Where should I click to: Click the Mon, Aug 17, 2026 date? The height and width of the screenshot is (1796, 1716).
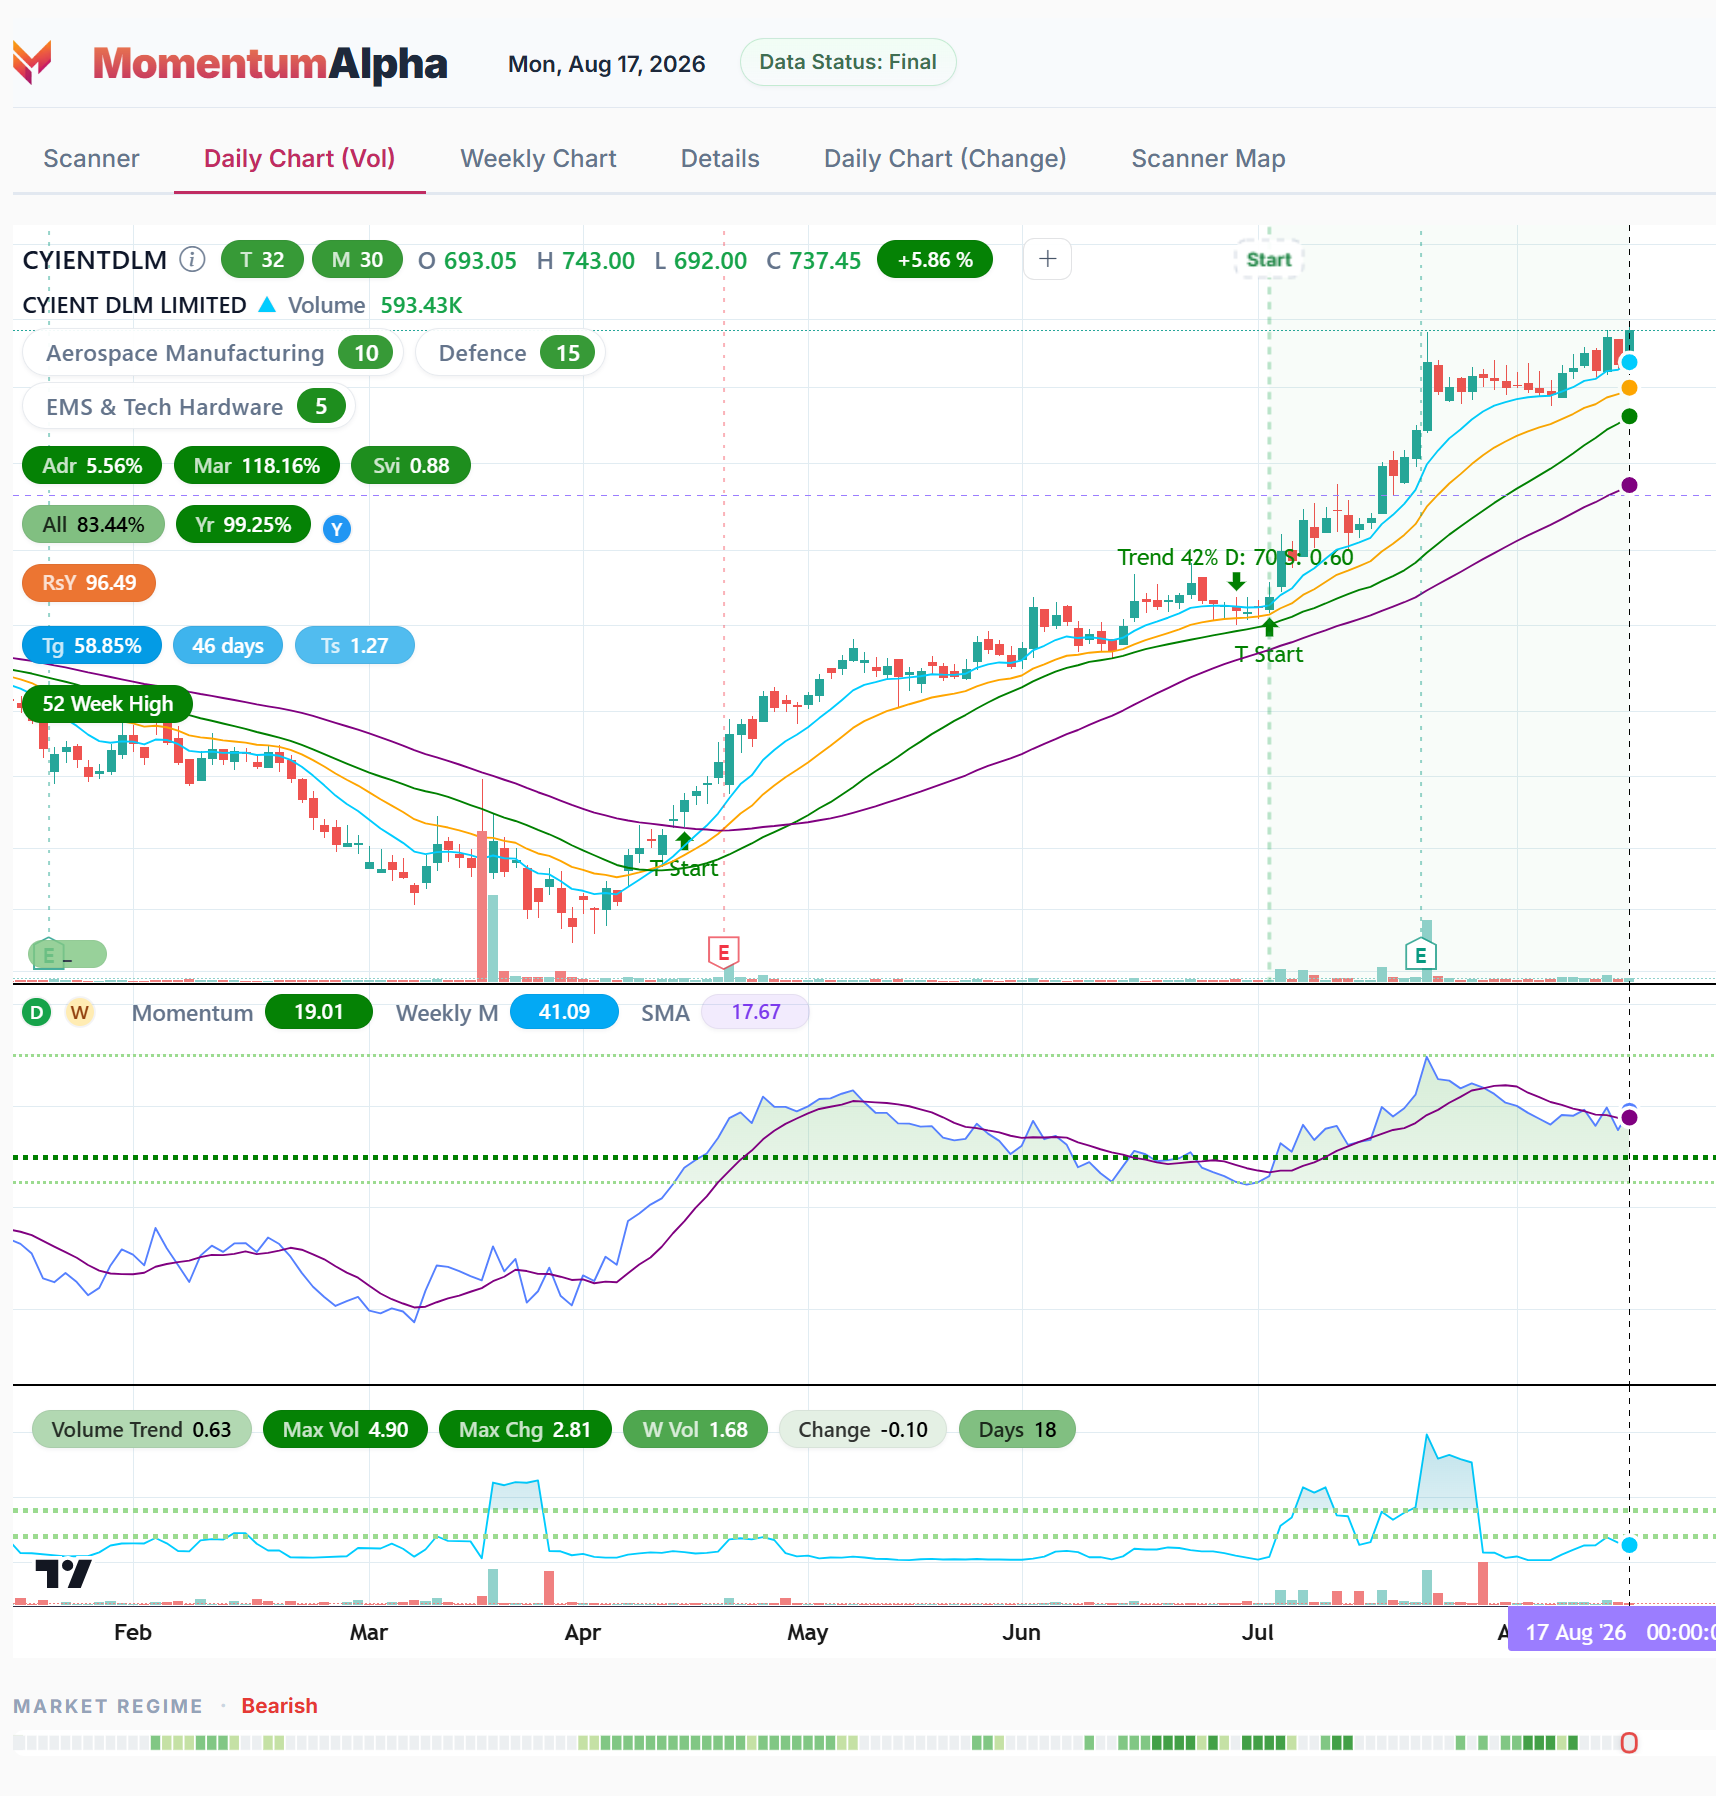[x=607, y=64]
